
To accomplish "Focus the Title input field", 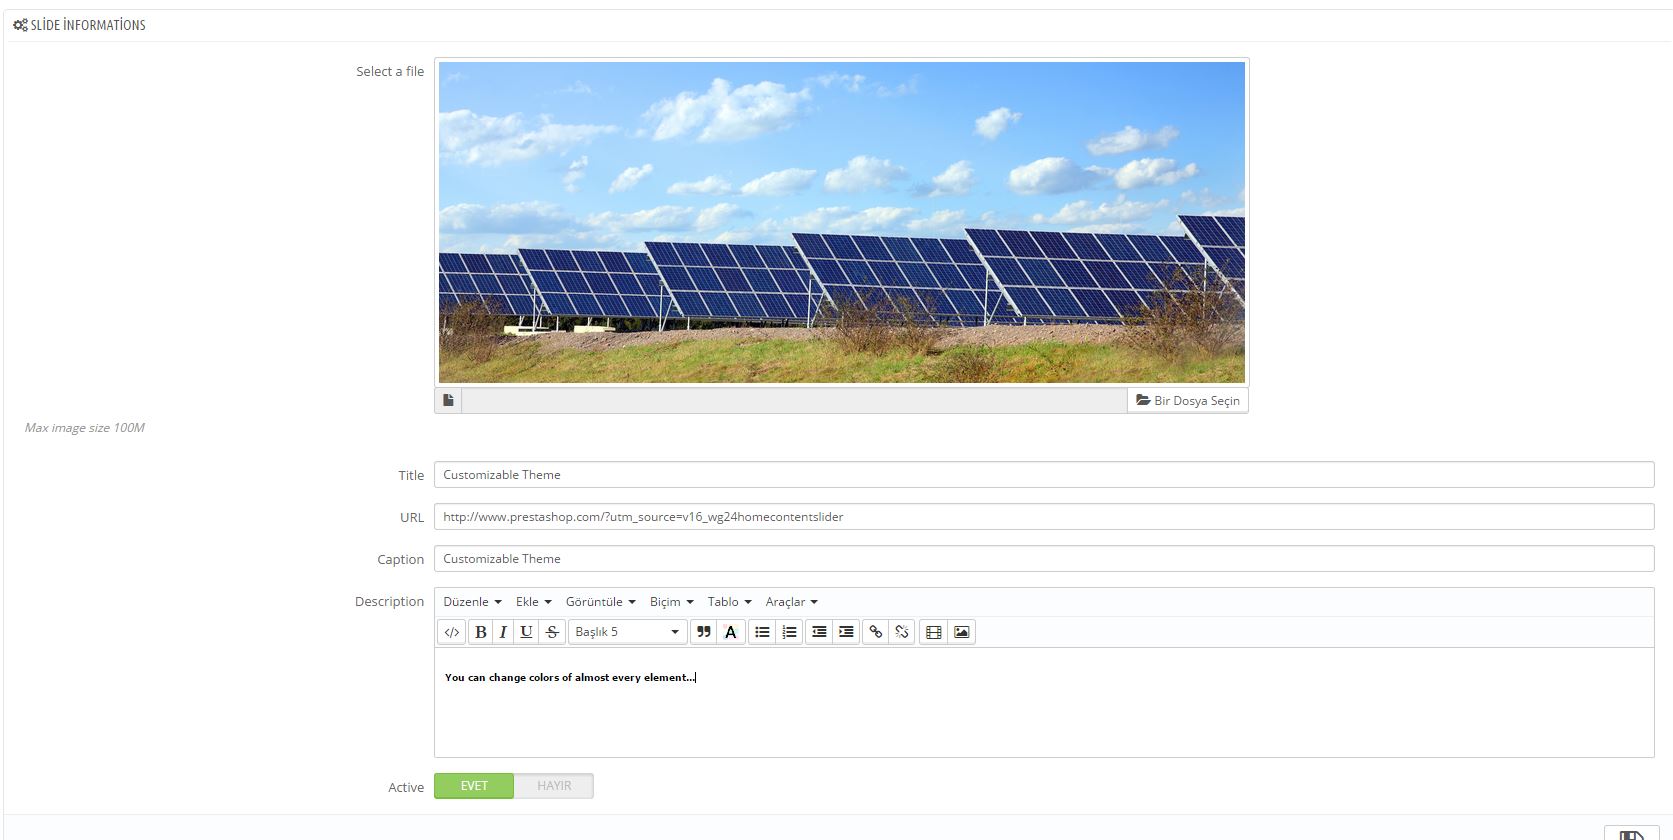I will click(1044, 475).
